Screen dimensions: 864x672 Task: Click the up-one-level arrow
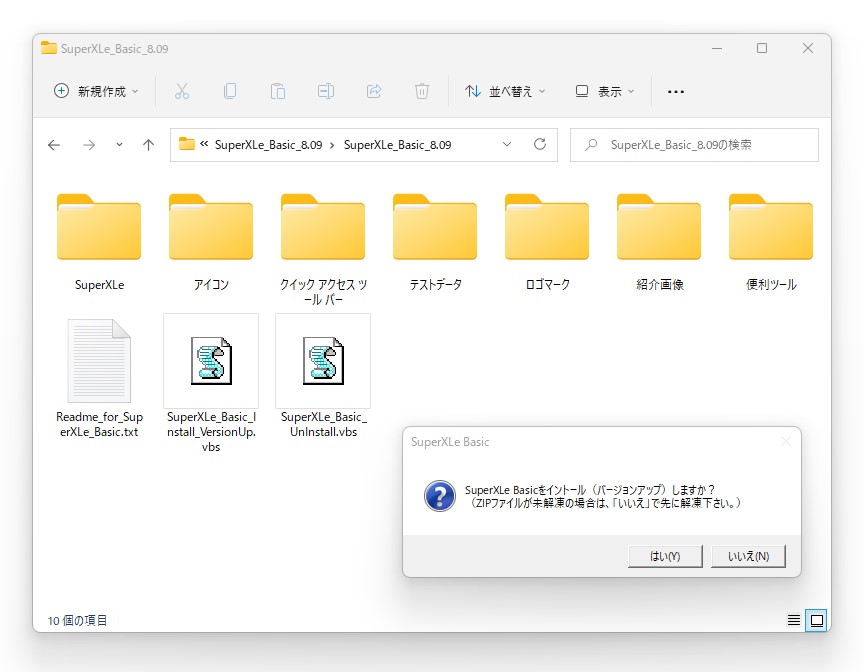148,144
